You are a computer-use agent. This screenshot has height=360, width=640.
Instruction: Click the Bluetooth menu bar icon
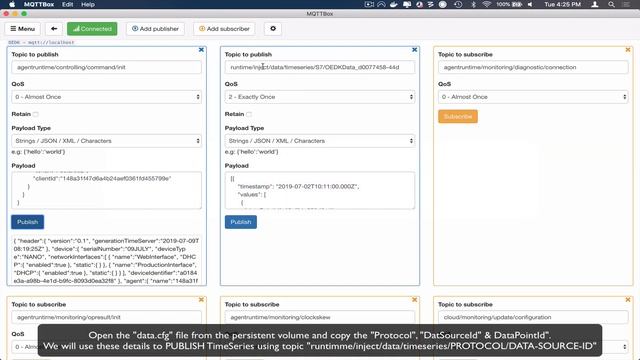click(x=473, y=4)
